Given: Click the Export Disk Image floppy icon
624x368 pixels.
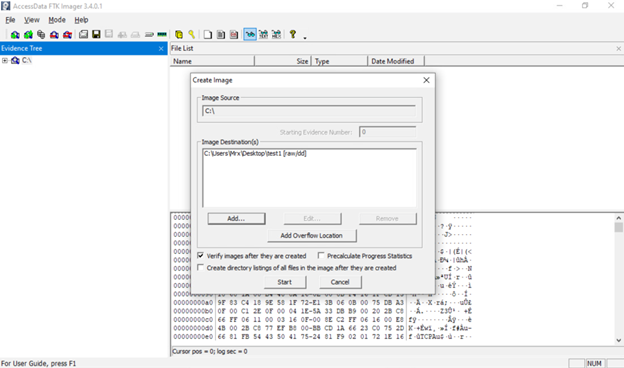Looking at the screenshot, I should click(x=96, y=34).
